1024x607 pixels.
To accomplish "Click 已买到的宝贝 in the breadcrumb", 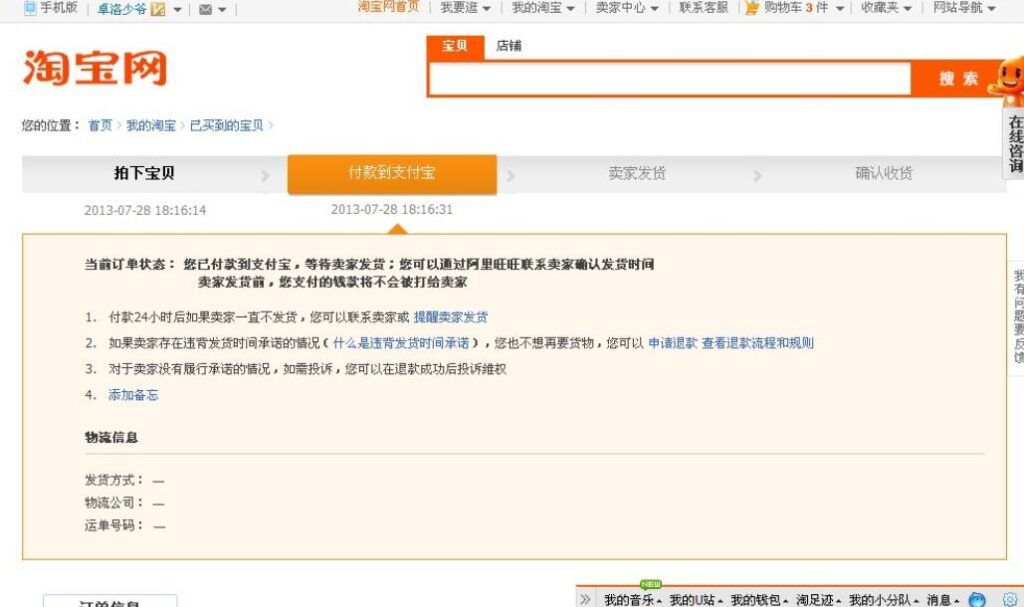I will coord(227,125).
